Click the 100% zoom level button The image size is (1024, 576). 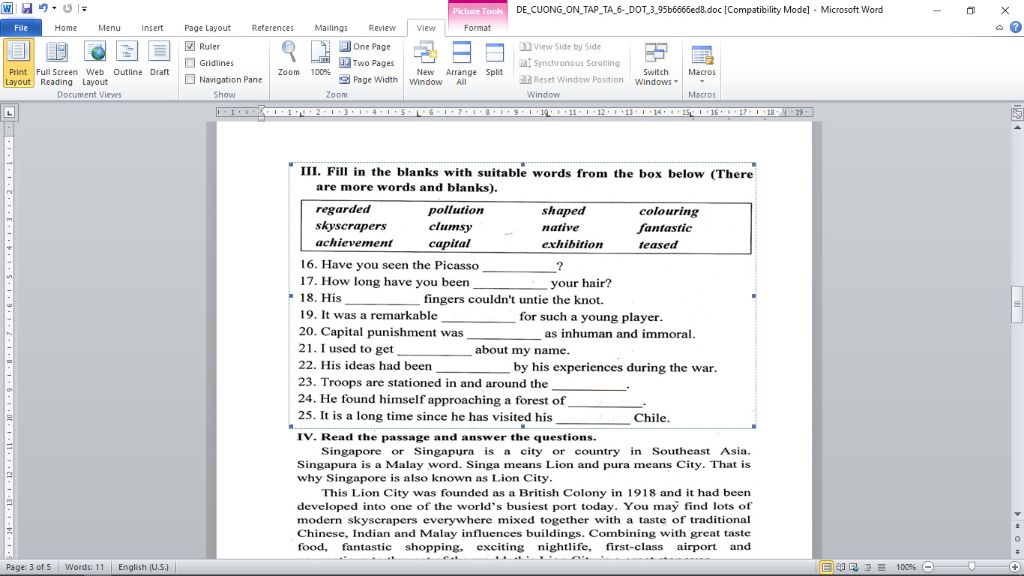coord(905,567)
